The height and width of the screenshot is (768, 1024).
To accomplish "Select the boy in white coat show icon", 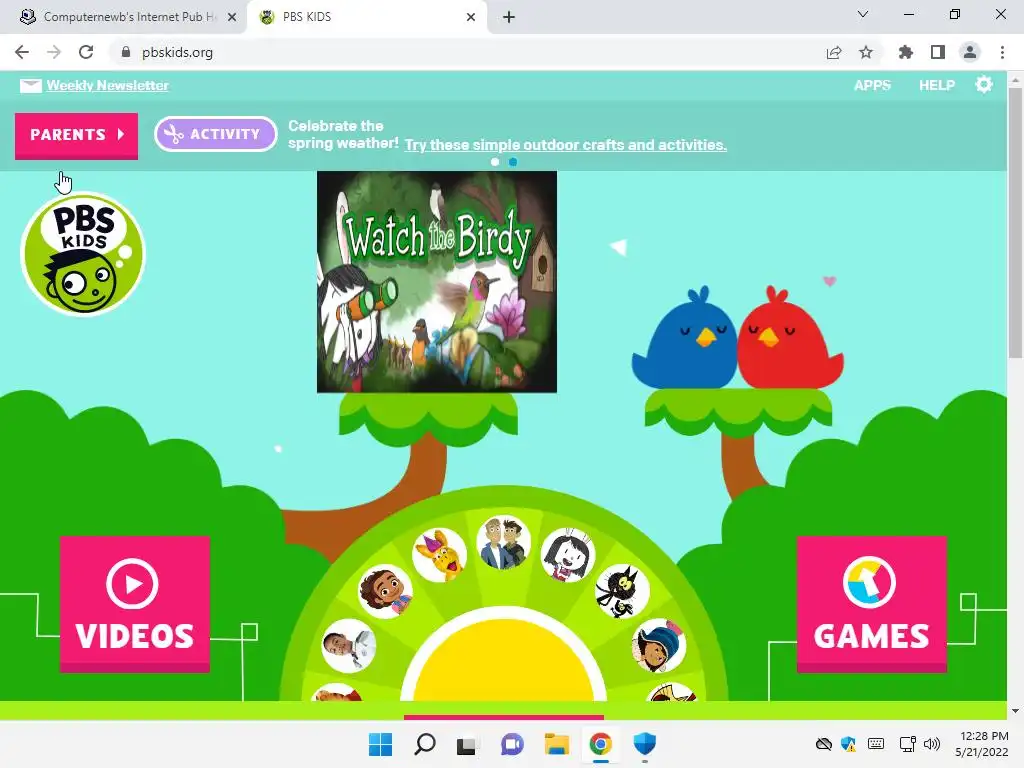I will tap(349, 645).
